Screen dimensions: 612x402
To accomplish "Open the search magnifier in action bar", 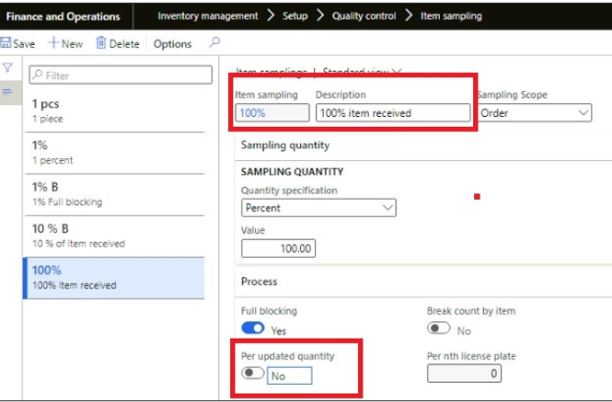I will coord(214,42).
